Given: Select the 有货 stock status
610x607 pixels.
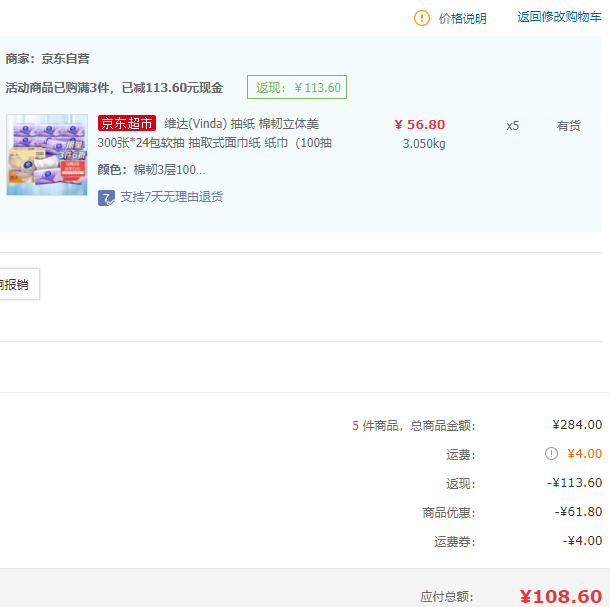Looking at the screenshot, I should coord(568,126).
